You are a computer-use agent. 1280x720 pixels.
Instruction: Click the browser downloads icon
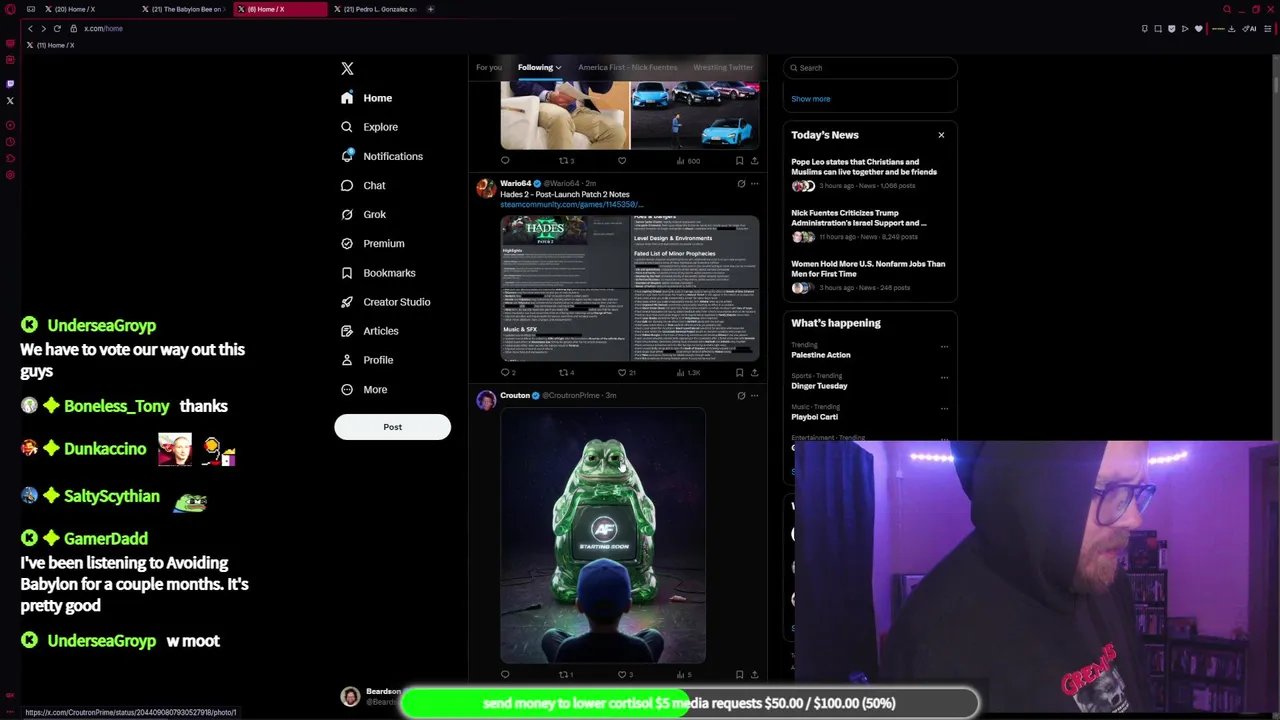point(1231,29)
